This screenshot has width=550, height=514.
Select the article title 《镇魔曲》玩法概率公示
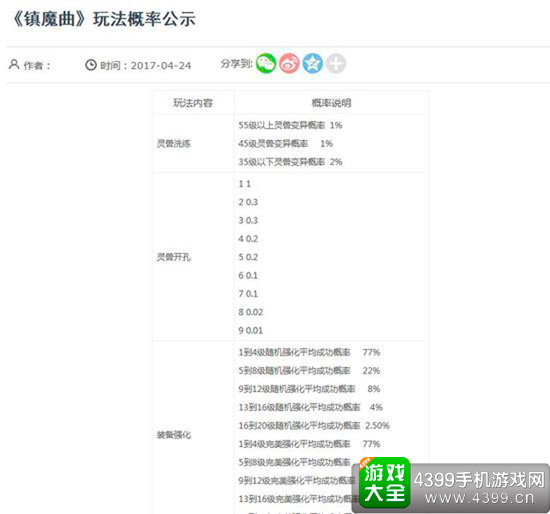point(104,19)
